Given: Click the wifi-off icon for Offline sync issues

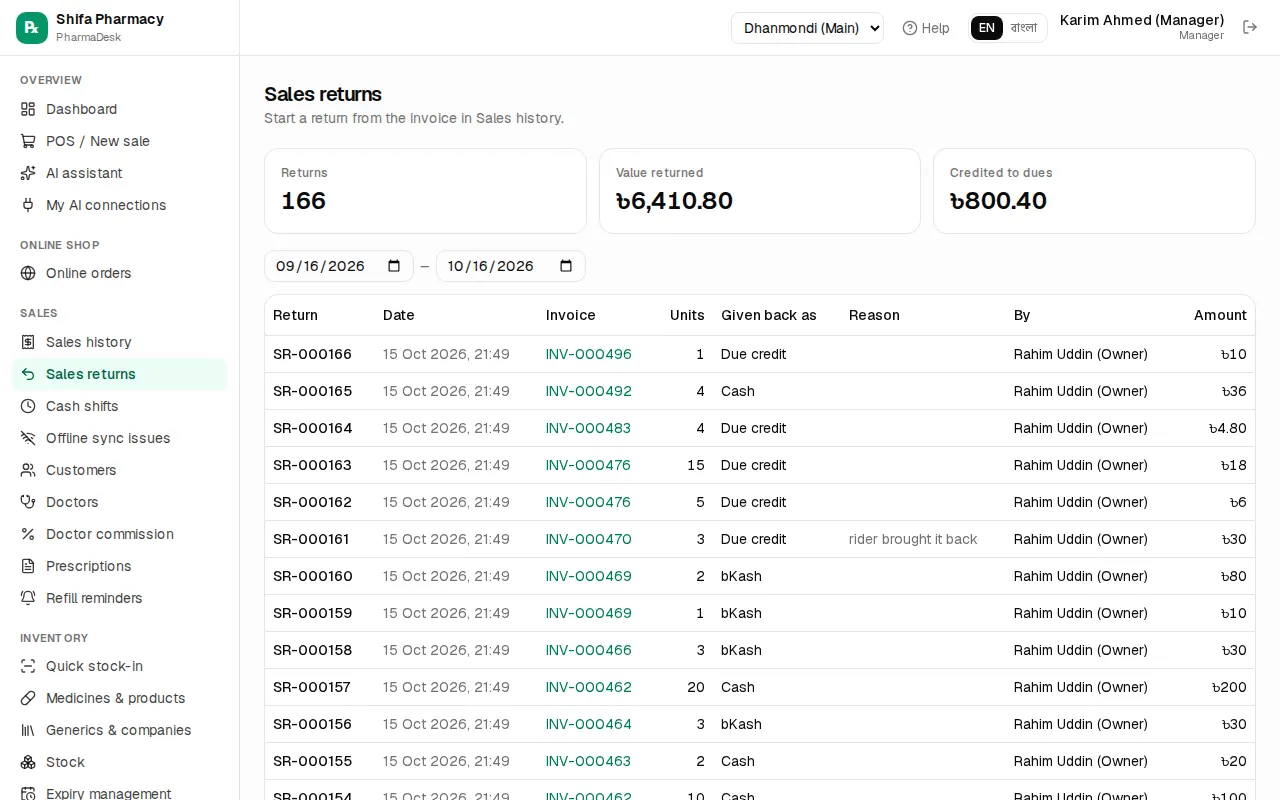Looking at the screenshot, I should click(28, 438).
